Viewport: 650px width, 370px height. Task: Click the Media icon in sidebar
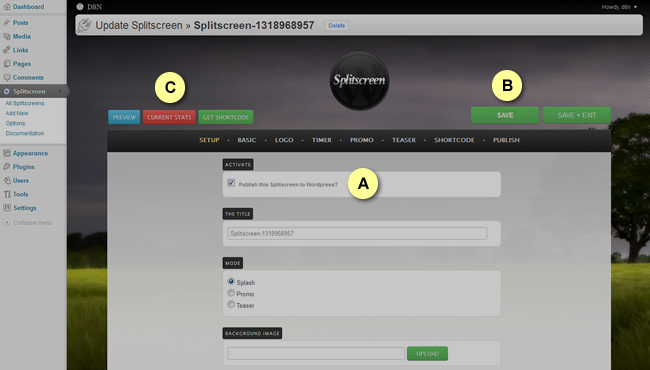pos(7,36)
